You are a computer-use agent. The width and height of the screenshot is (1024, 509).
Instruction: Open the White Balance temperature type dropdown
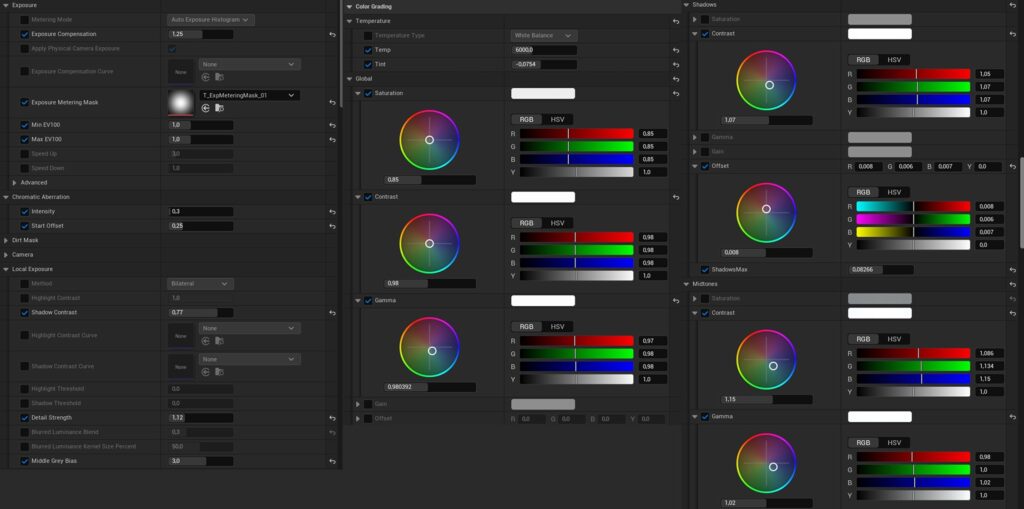(x=544, y=35)
